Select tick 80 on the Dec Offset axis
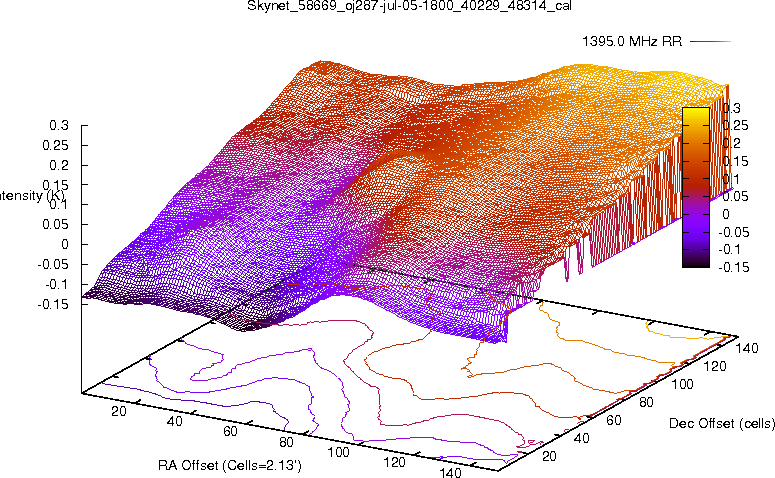This screenshot has height=478, width=775. [646, 402]
